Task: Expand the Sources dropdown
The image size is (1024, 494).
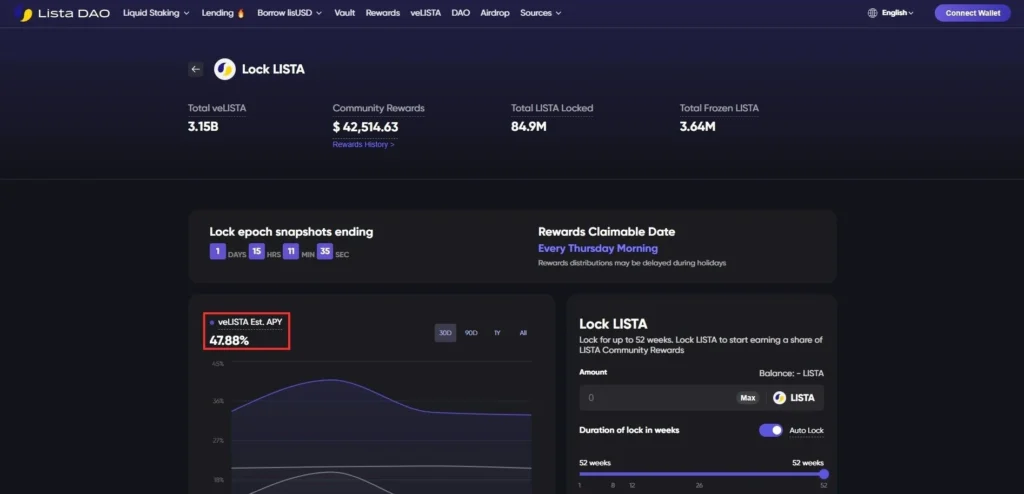Action: 541,13
